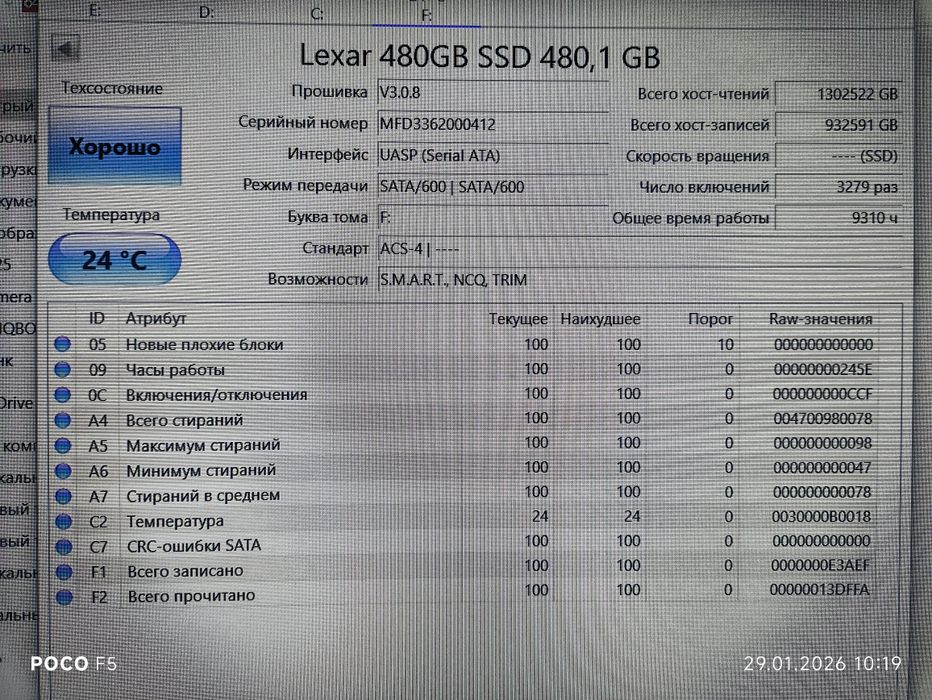
Task: Click the Текущее column header
Action: (518, 319)
